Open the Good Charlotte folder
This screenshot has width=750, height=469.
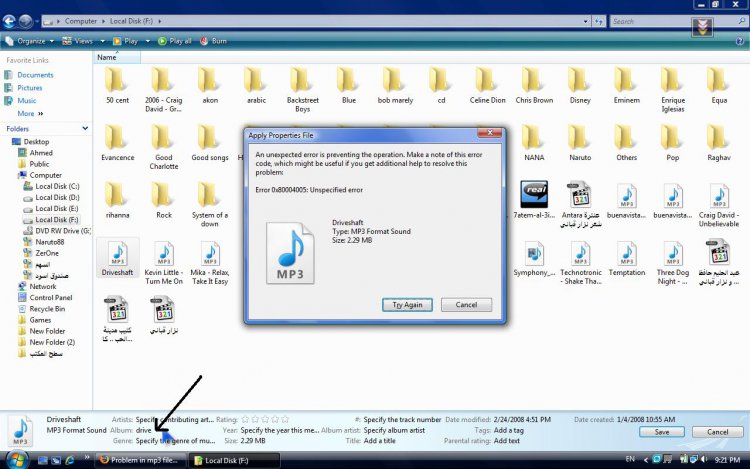click(164, 148)
